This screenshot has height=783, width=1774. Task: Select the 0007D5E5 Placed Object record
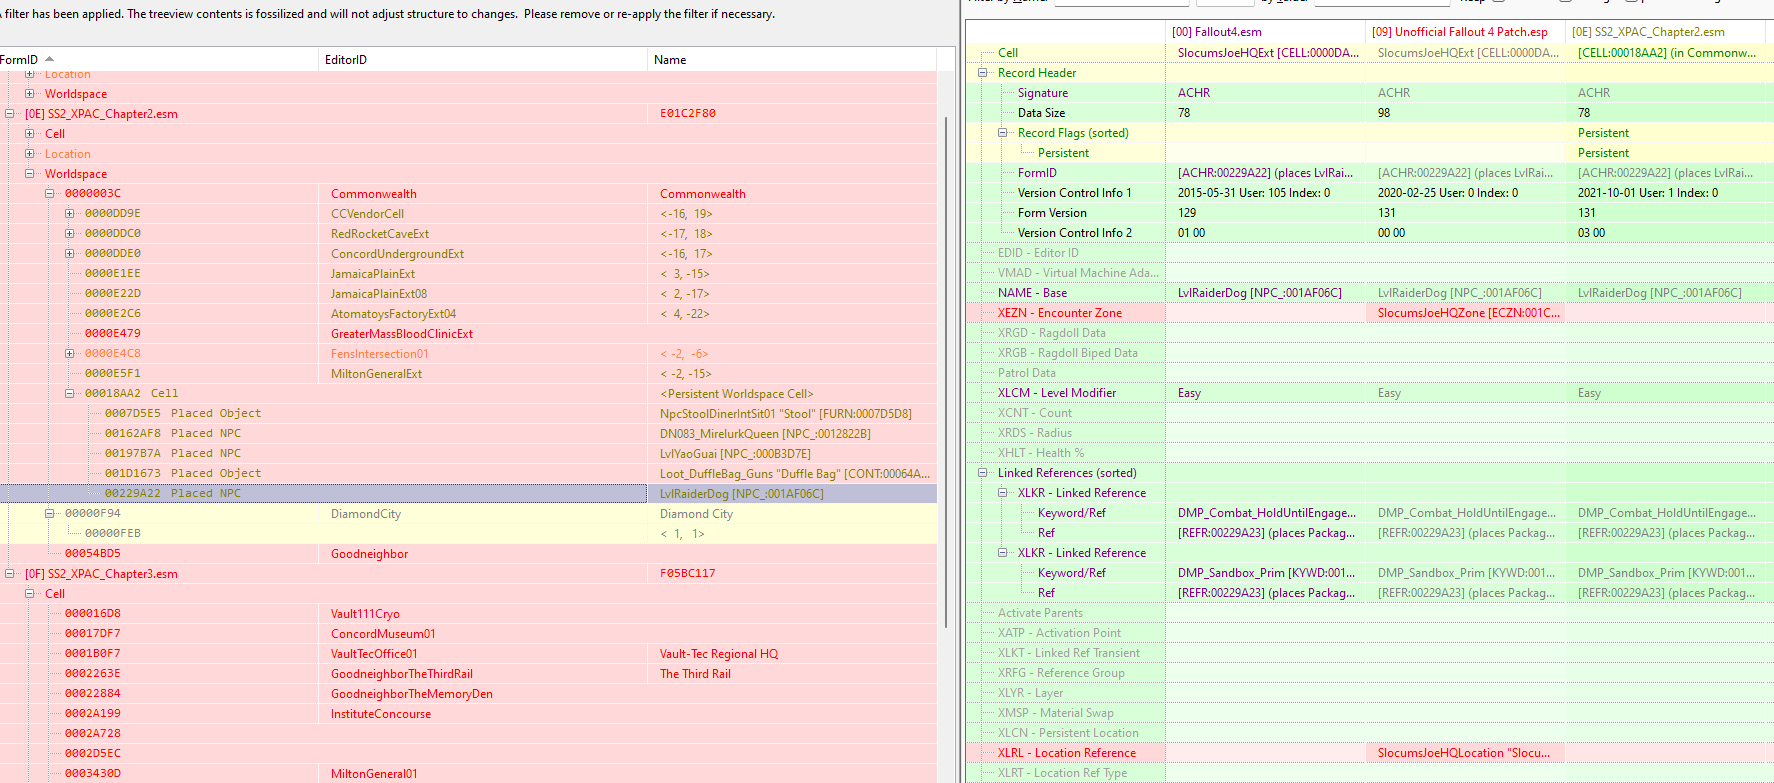point(468,414)
